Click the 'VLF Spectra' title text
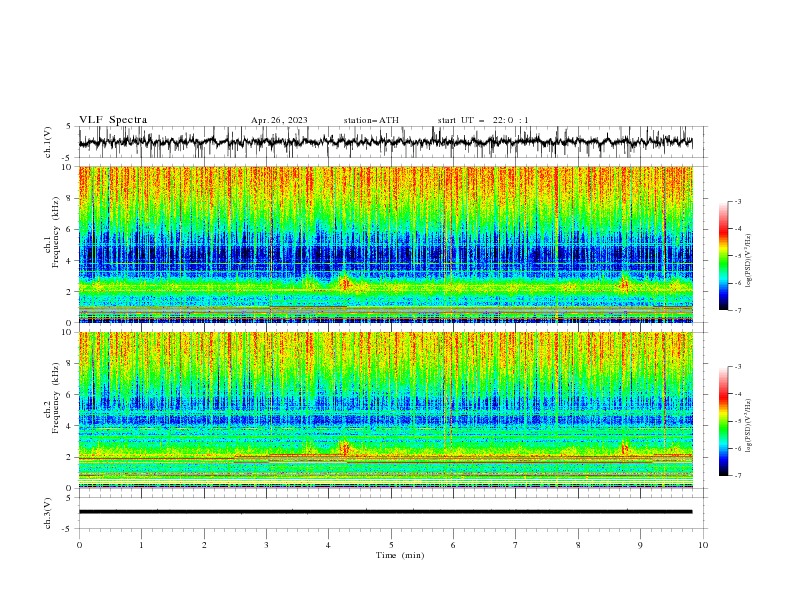Image resolution: width=792 pixels, height=612 pixels. click(x=113, y=120)
